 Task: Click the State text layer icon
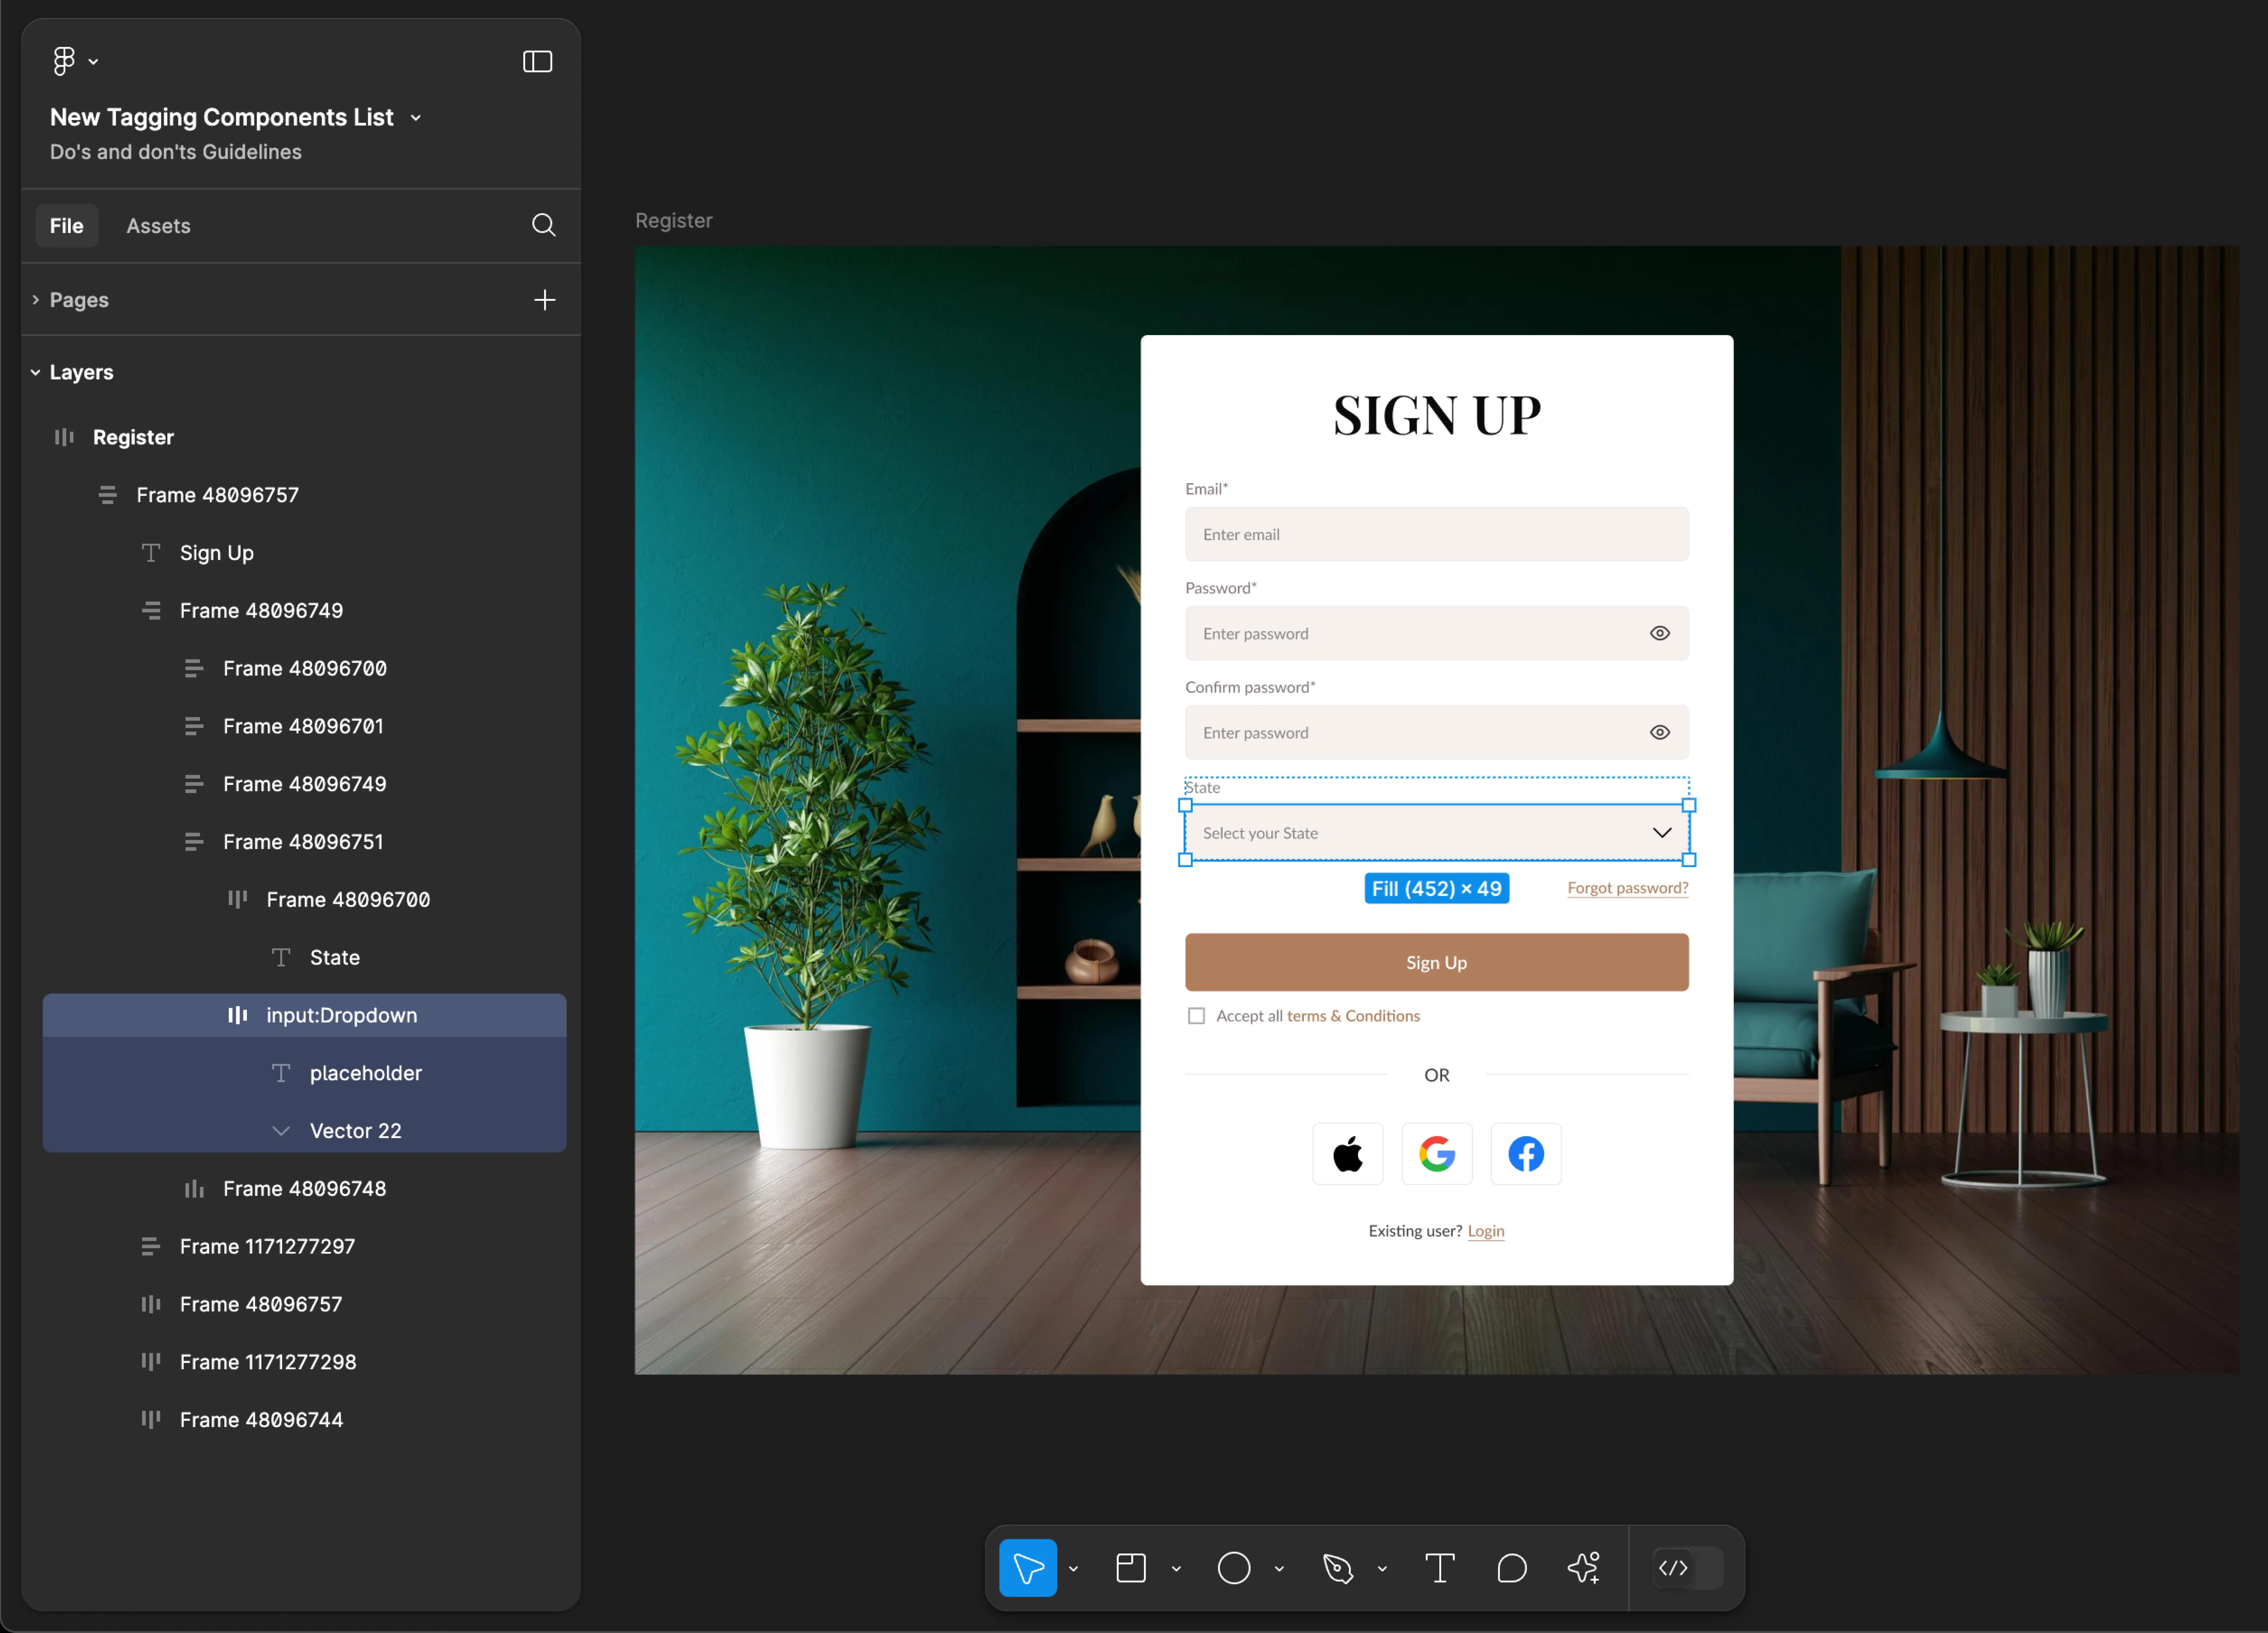pyautogui.click(x=281, y=957)
